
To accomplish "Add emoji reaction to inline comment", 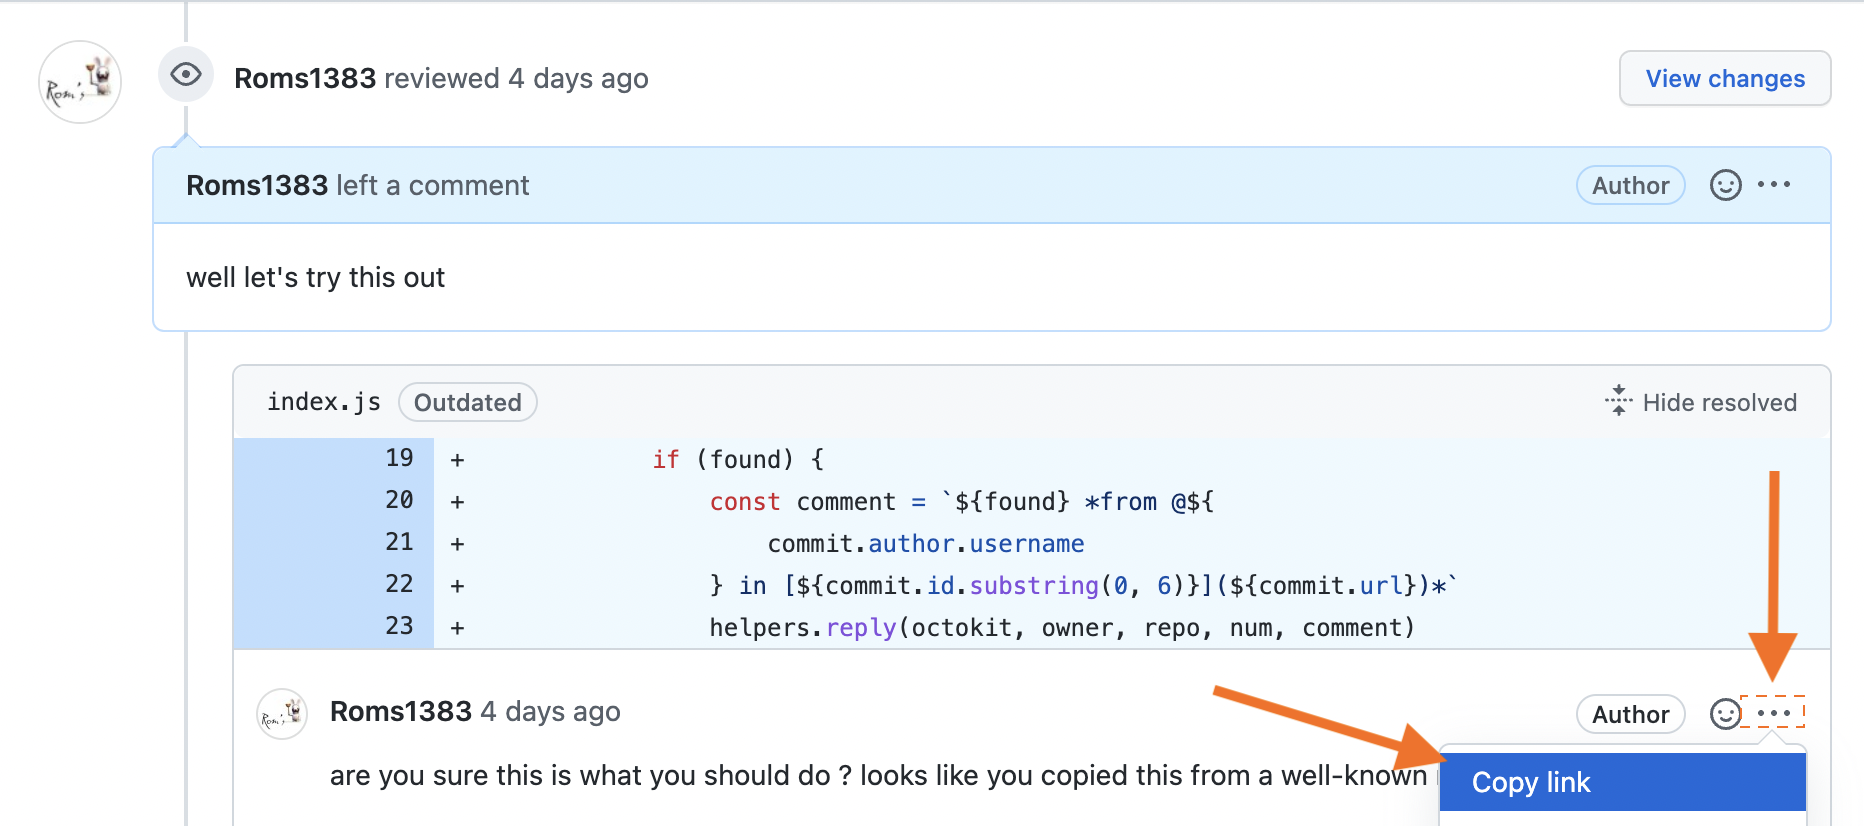I will [1725, 714].
